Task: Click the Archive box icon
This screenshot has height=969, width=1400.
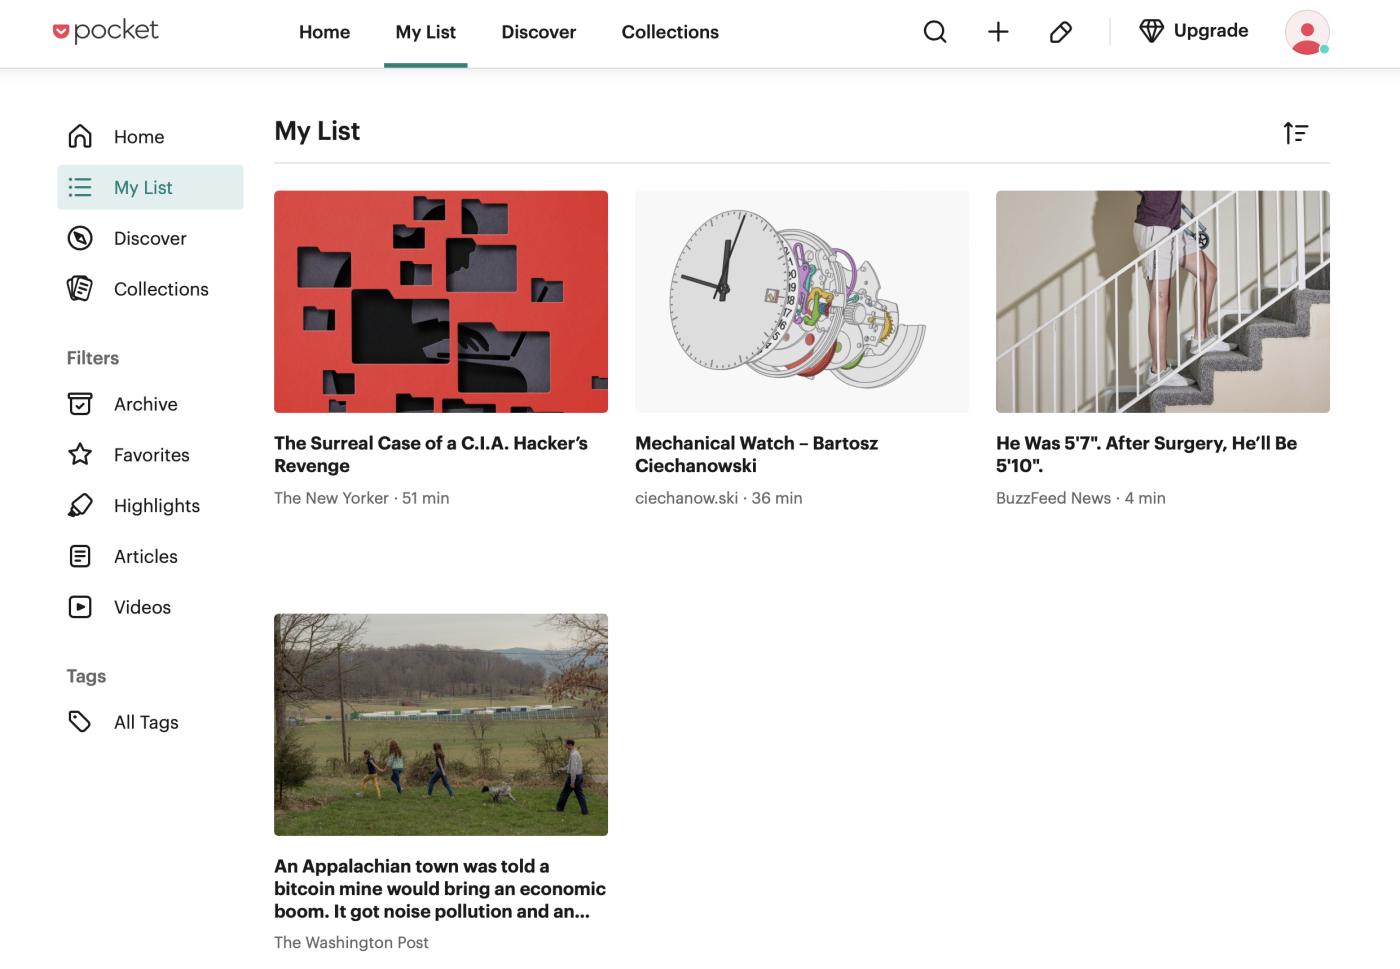Action: coord(80,404)
